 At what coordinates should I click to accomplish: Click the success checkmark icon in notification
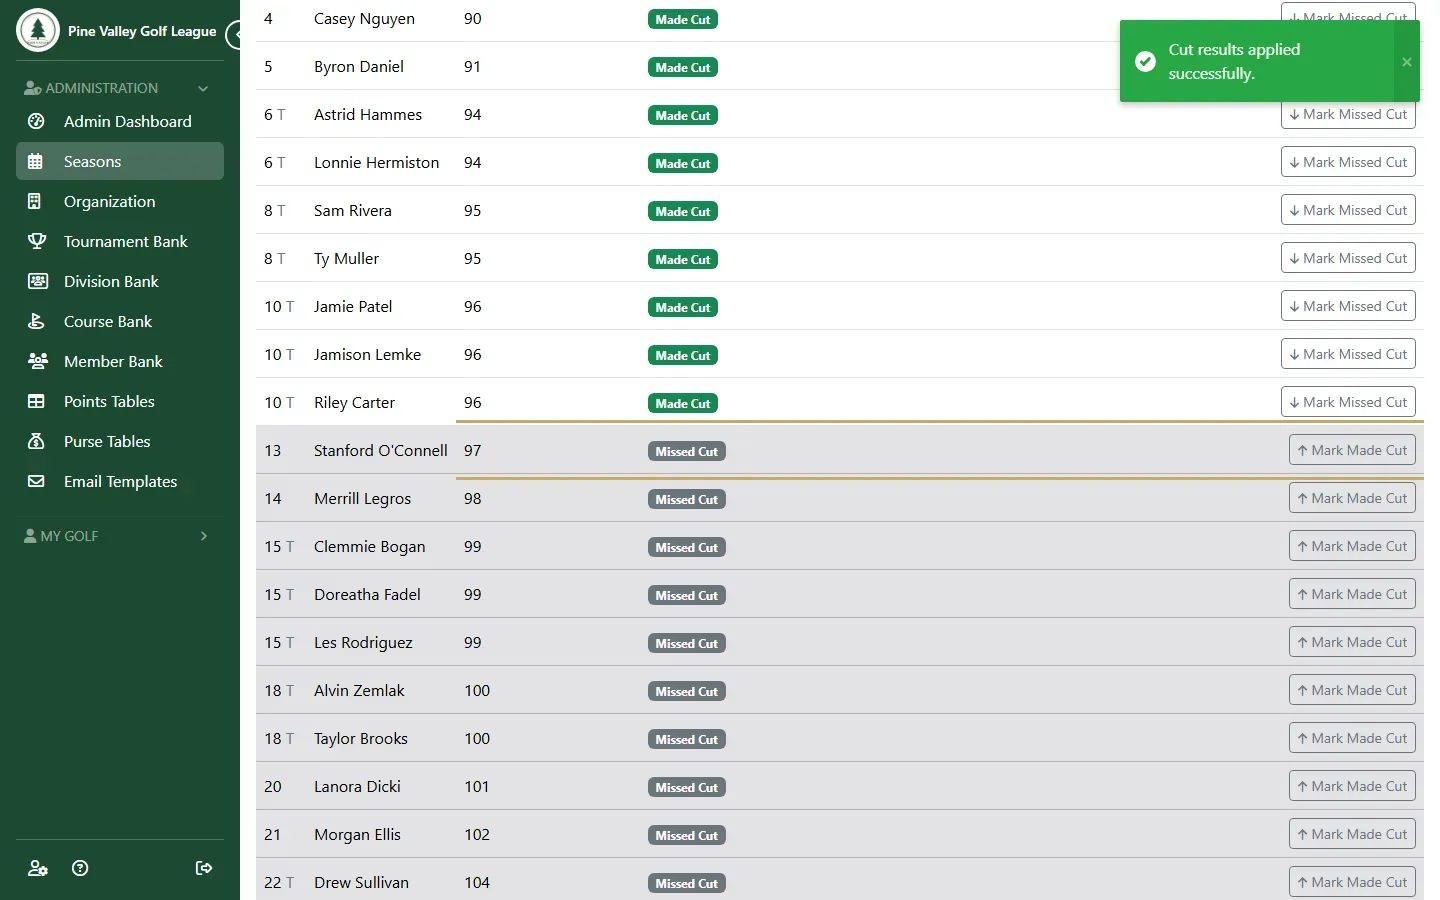point(1146,62)
